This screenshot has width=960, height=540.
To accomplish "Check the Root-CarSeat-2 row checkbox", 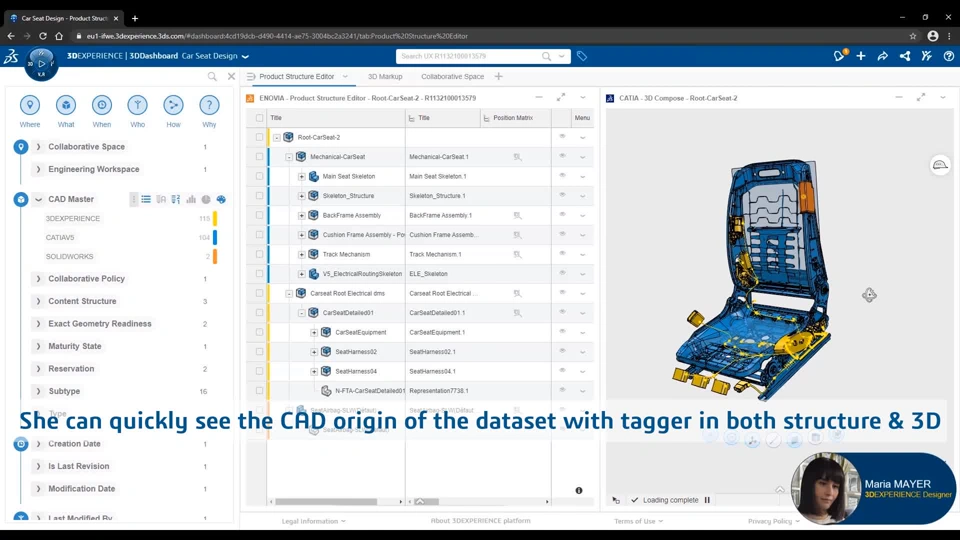I will click(260, 137).
